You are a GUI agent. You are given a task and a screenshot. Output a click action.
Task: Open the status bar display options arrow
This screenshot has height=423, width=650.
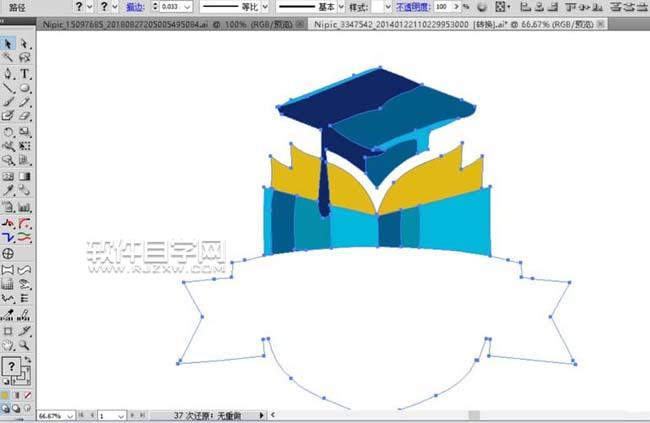click(x=261, y=415)
